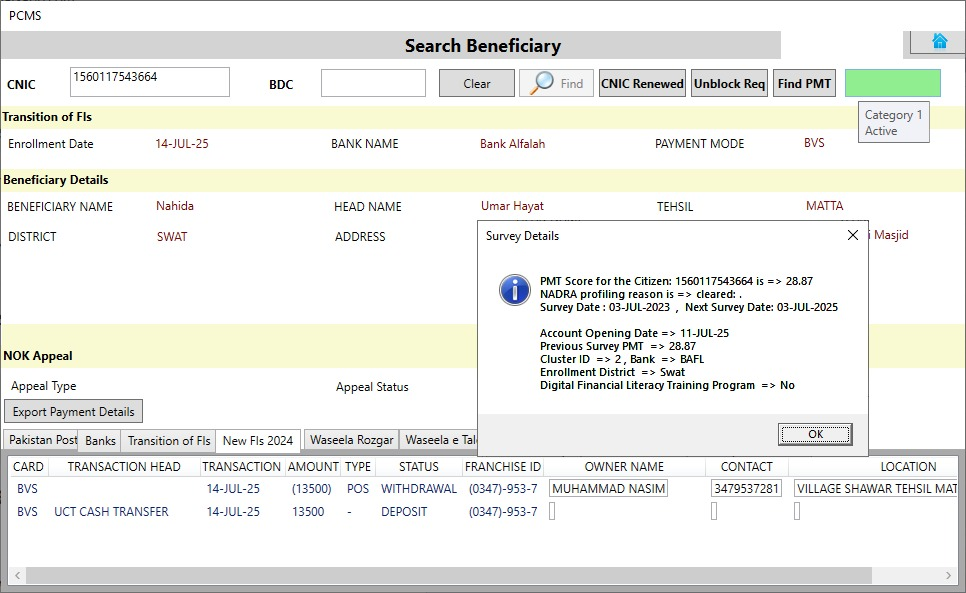This screenshot has height=593, width=966.
Task: Open the Waseela Rozgar tab
Action: click(351, 440)
